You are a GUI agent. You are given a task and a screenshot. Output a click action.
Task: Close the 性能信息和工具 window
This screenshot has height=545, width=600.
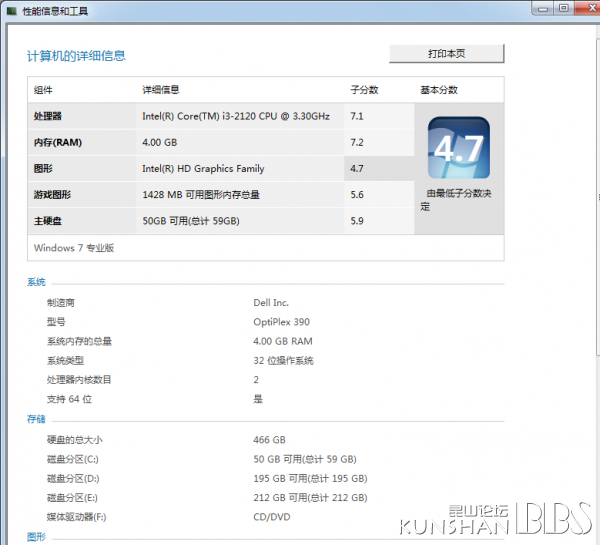coord(589,8)
